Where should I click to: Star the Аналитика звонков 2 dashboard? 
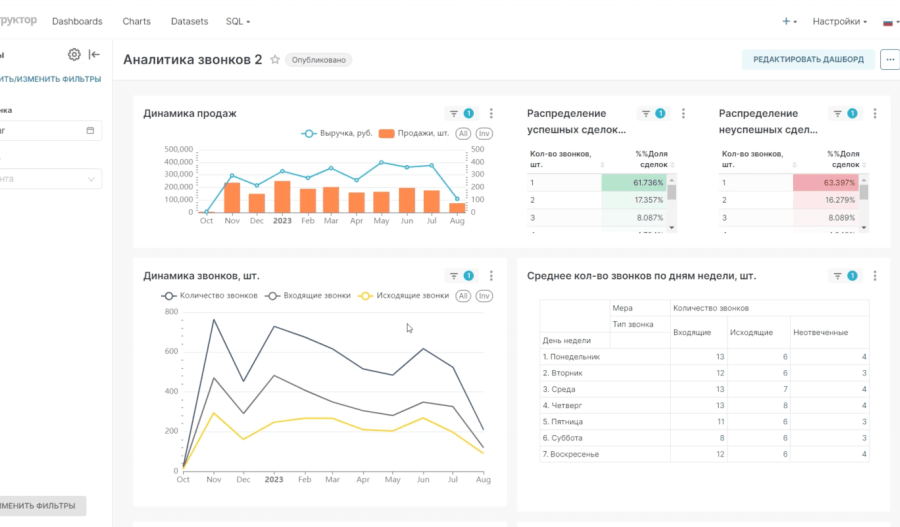pos(275,60)
